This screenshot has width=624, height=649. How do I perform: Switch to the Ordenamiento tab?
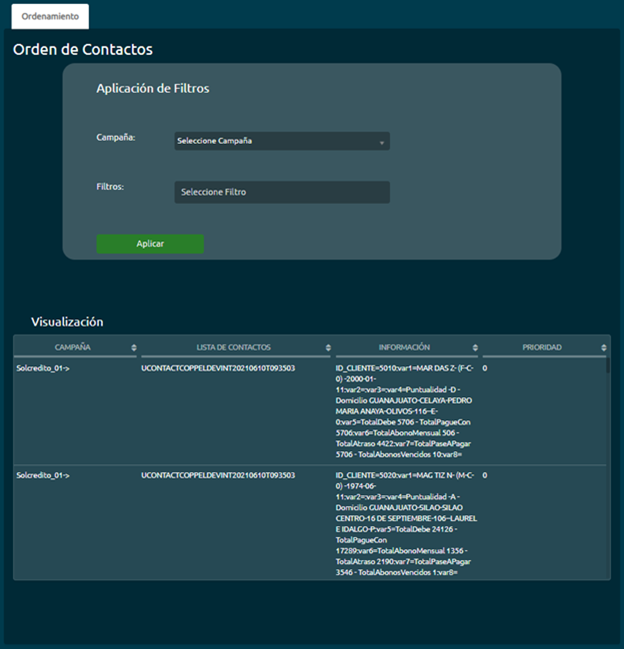[x=50, y=16]
